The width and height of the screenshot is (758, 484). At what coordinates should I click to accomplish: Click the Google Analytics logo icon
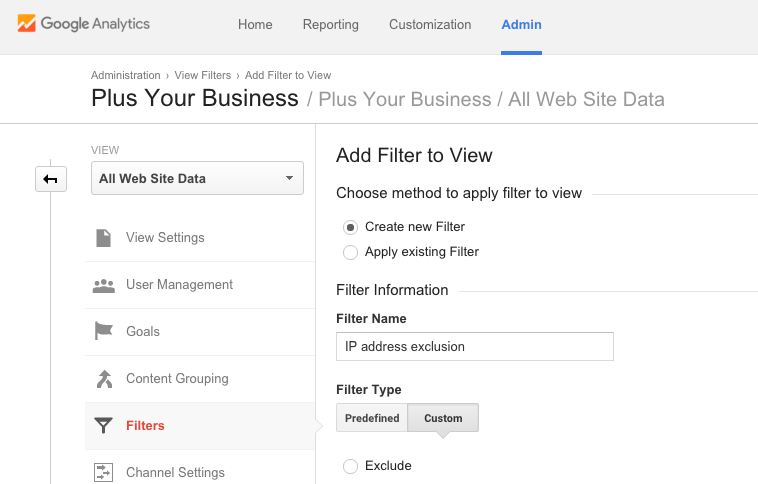(27, 23)
